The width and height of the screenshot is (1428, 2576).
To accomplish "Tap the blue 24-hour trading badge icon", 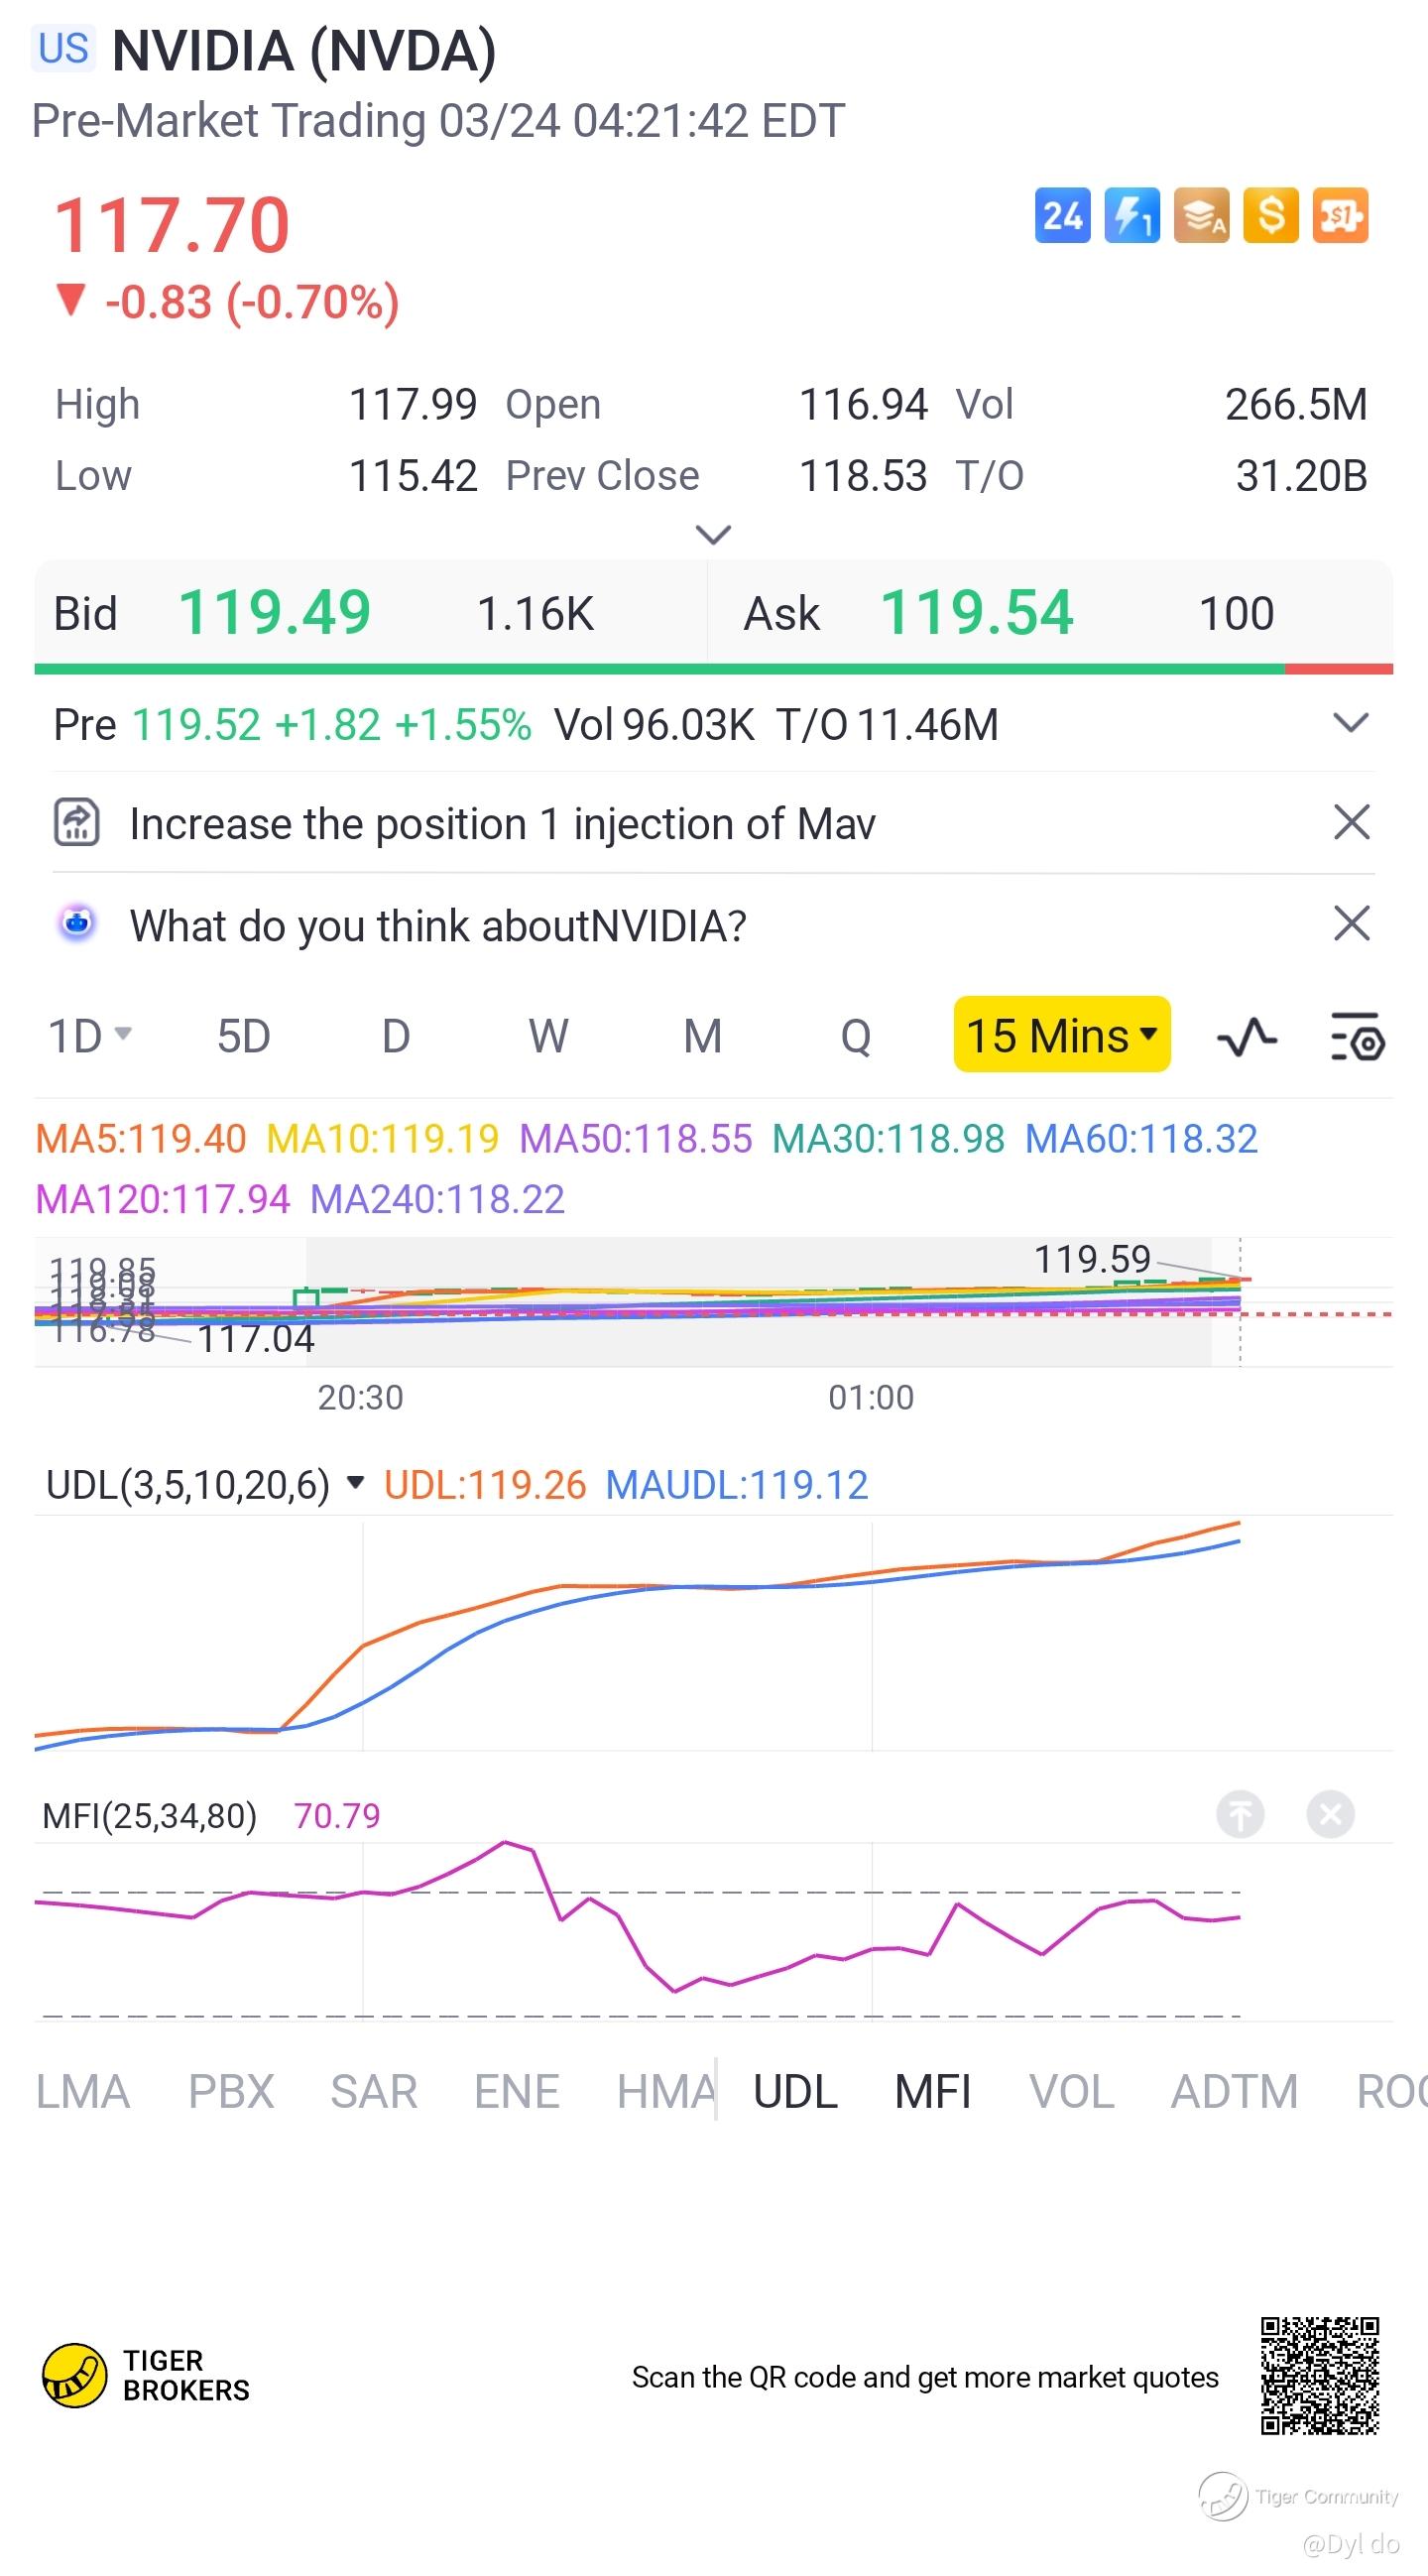I will tap(1062, 215).
